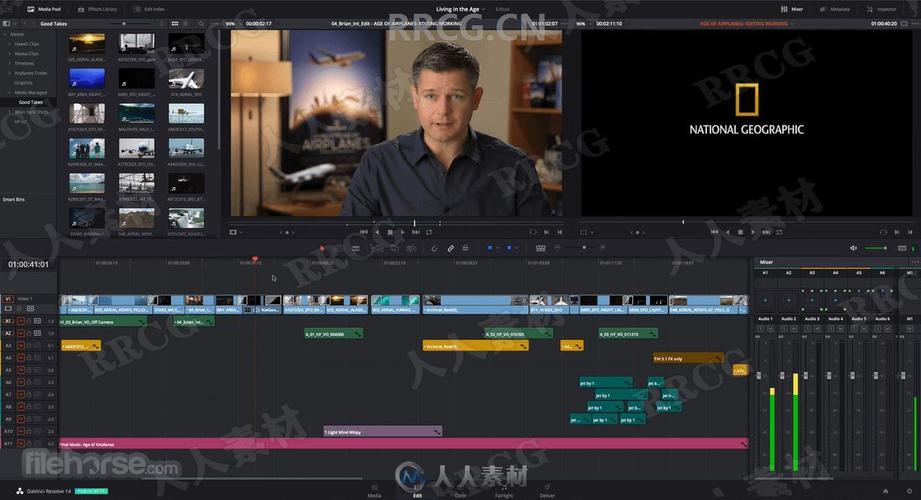Expand the Hawaii Clips bin
The image size is (921, 500).
(x=9, y=44)
